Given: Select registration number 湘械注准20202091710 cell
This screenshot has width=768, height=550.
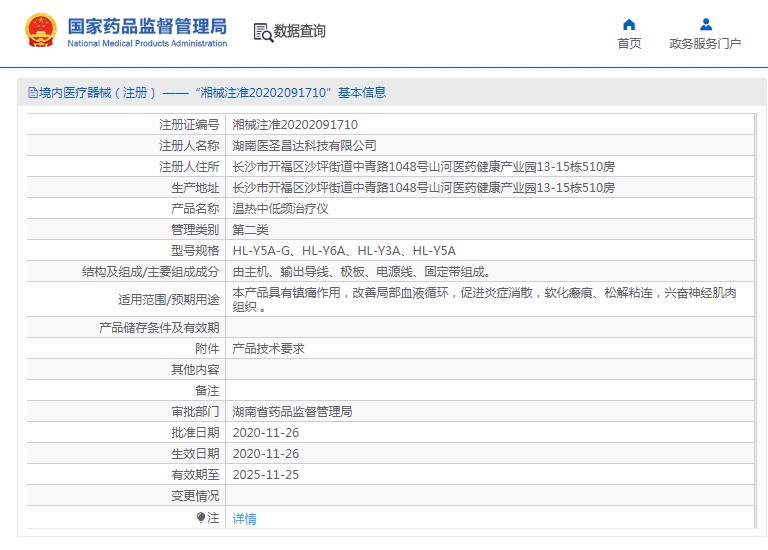Looking at the screenshot, I should click(295, 125).
